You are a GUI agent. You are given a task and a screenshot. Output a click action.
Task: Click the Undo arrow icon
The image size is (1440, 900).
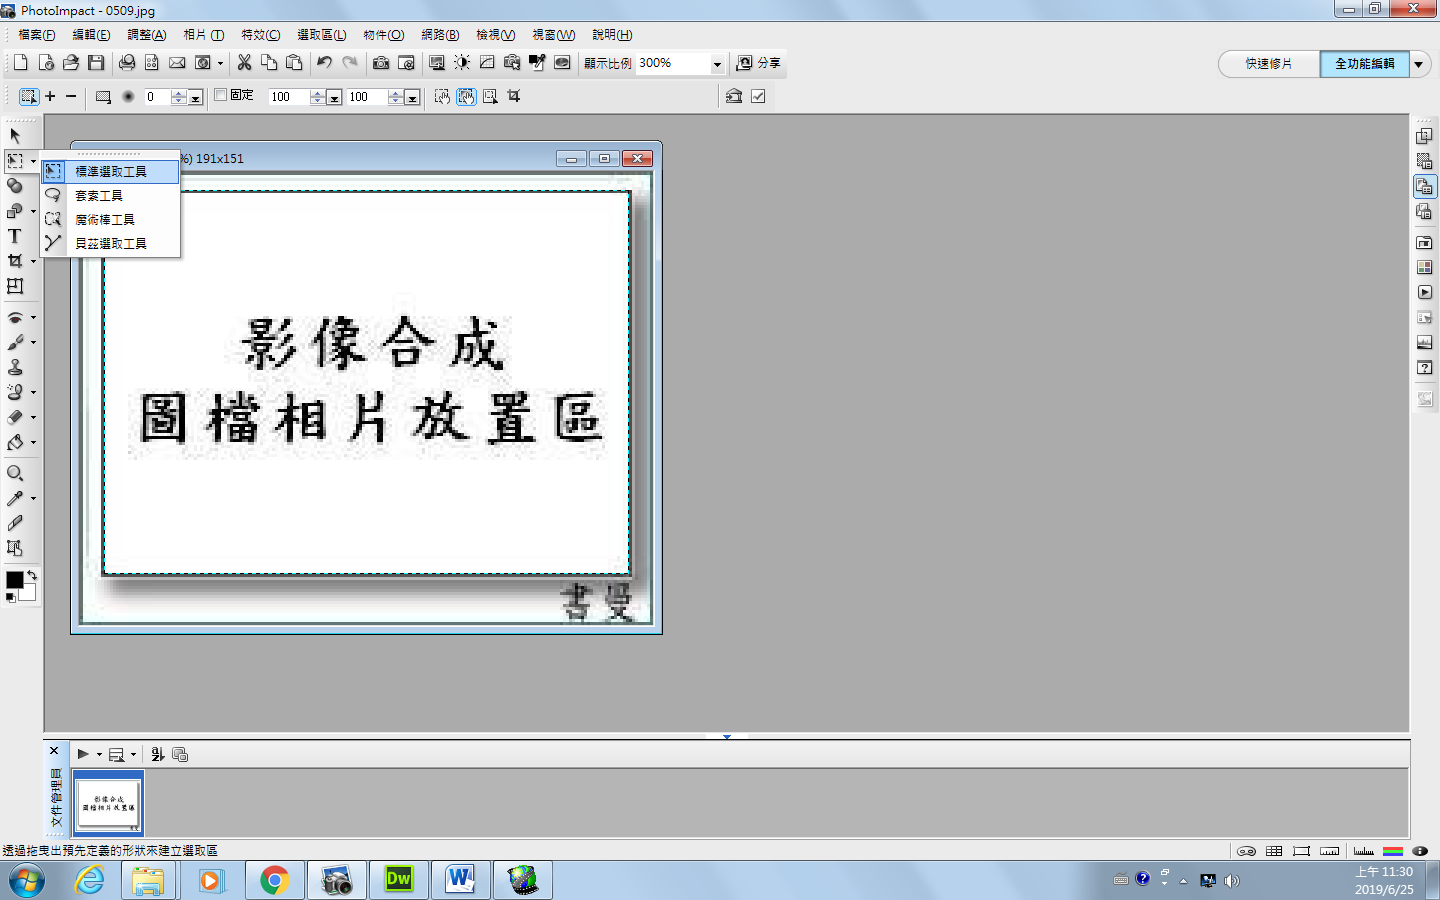click(x=324, y=63)
